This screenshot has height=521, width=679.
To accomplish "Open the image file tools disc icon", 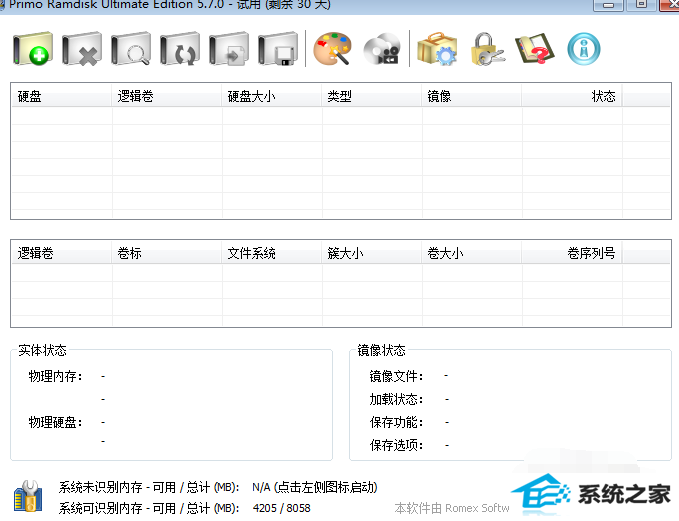I will point(381,49).
